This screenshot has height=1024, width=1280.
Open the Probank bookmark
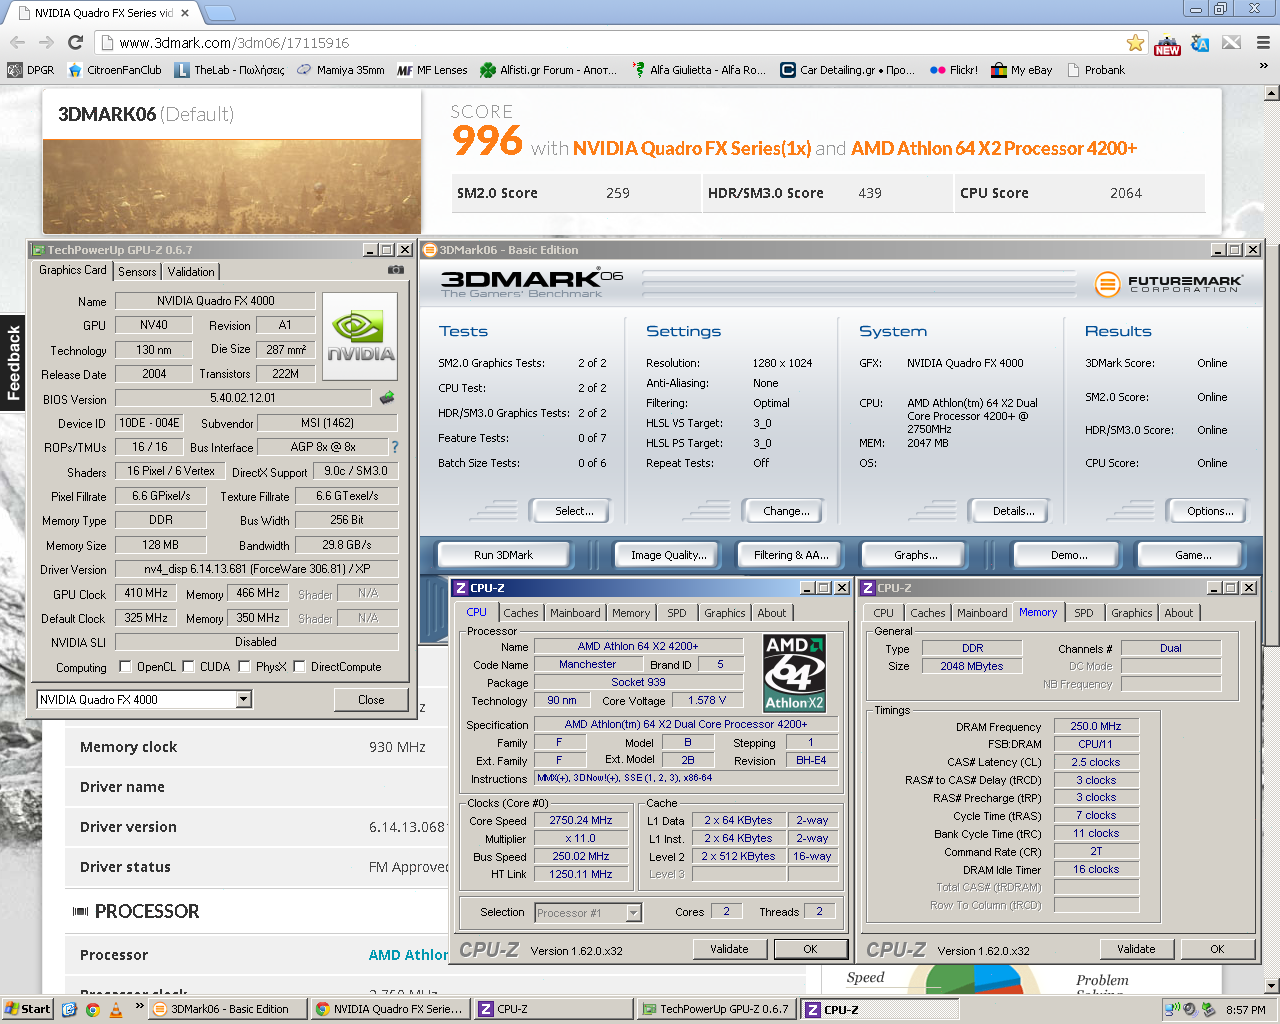point(1096,70)
